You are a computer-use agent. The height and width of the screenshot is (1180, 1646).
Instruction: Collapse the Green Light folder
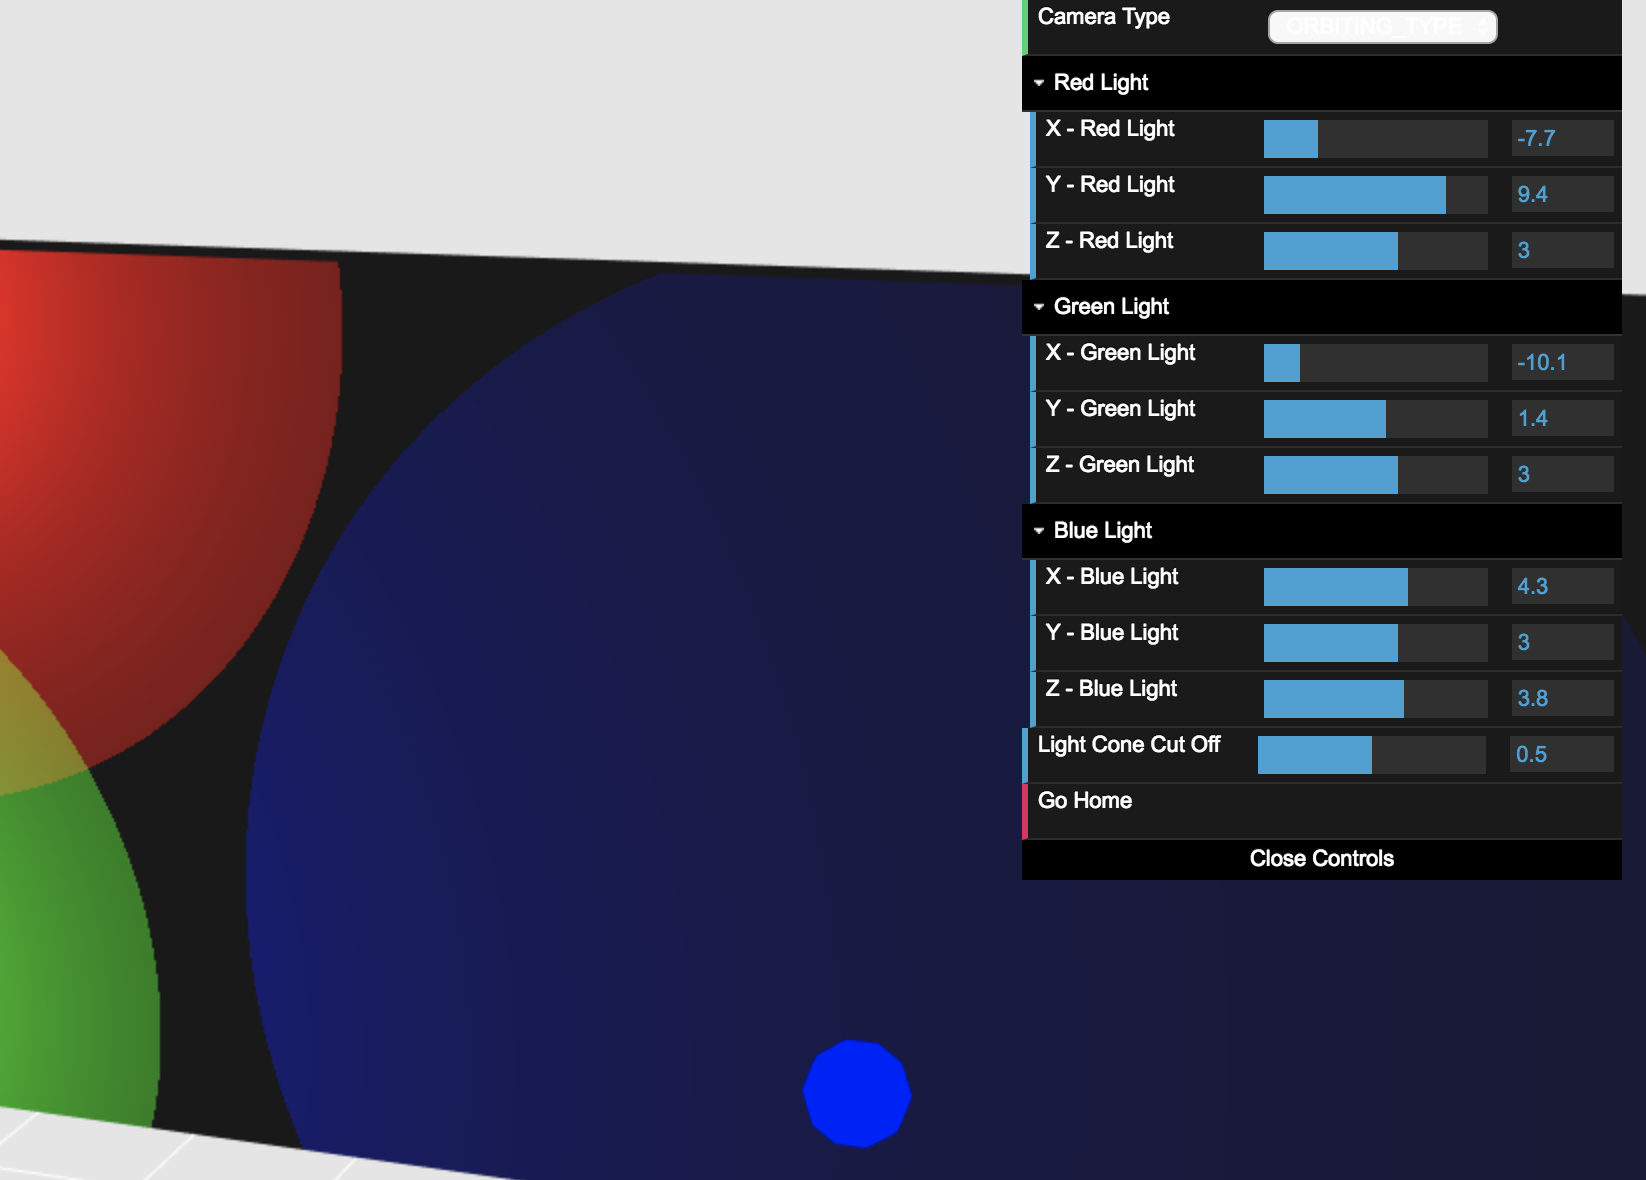pyautogui.click(x=1322, y=307)
